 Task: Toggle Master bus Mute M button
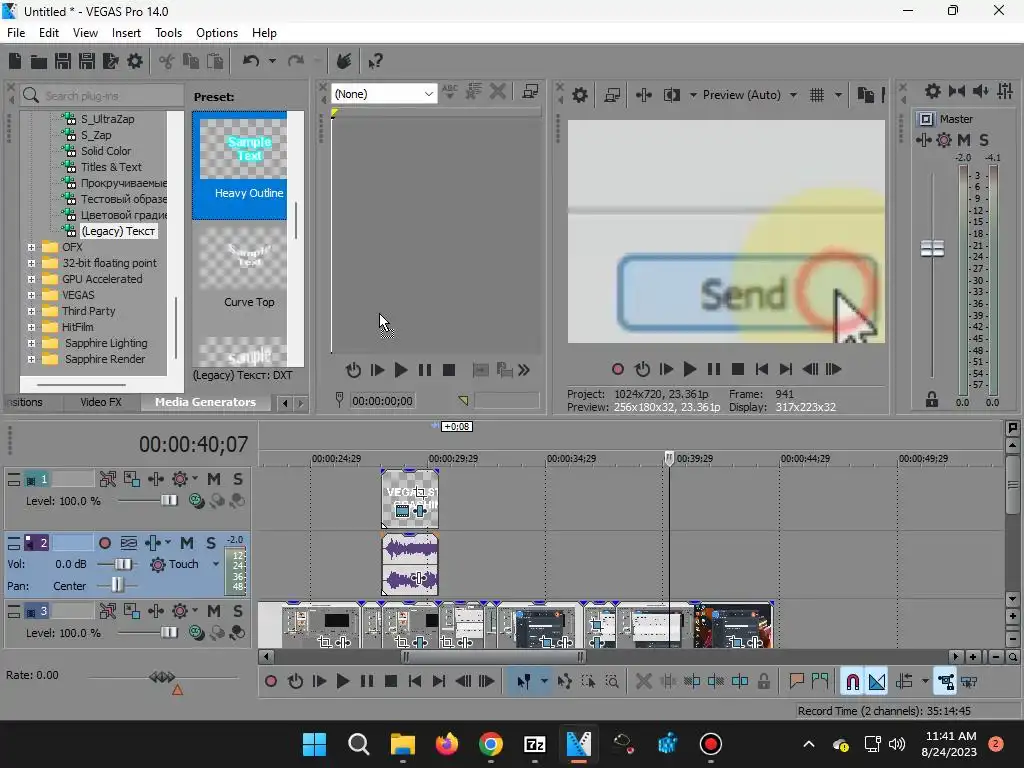tap(964, 140)
